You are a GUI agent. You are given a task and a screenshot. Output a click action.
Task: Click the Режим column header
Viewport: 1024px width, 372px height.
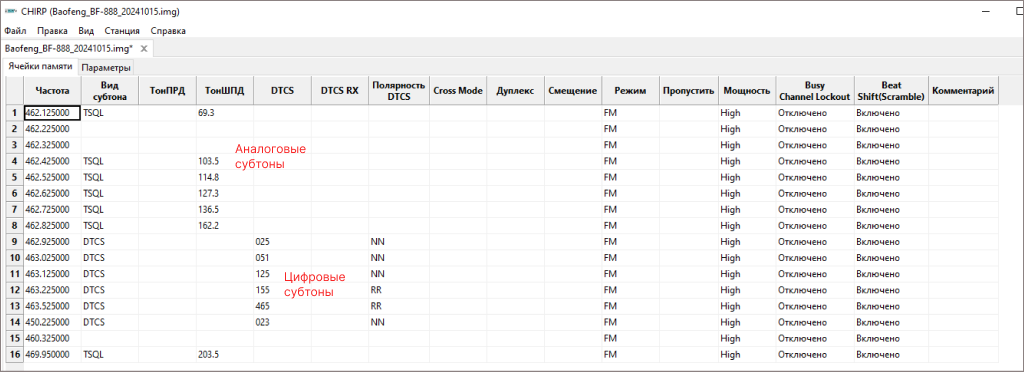pyautogui.click(x=631, y=91)
